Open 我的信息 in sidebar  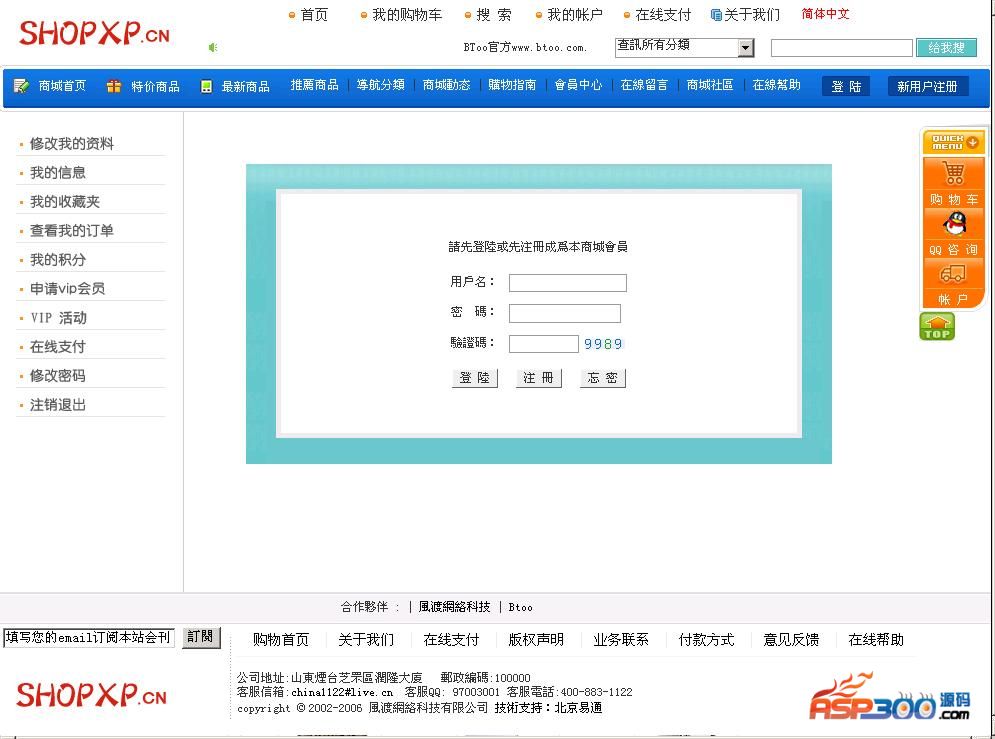(x=58, y=173)
